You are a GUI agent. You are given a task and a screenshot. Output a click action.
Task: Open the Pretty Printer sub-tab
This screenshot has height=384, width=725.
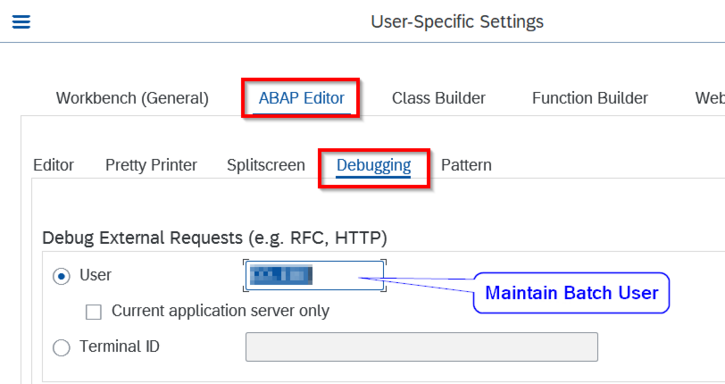[x=151, y=165]
